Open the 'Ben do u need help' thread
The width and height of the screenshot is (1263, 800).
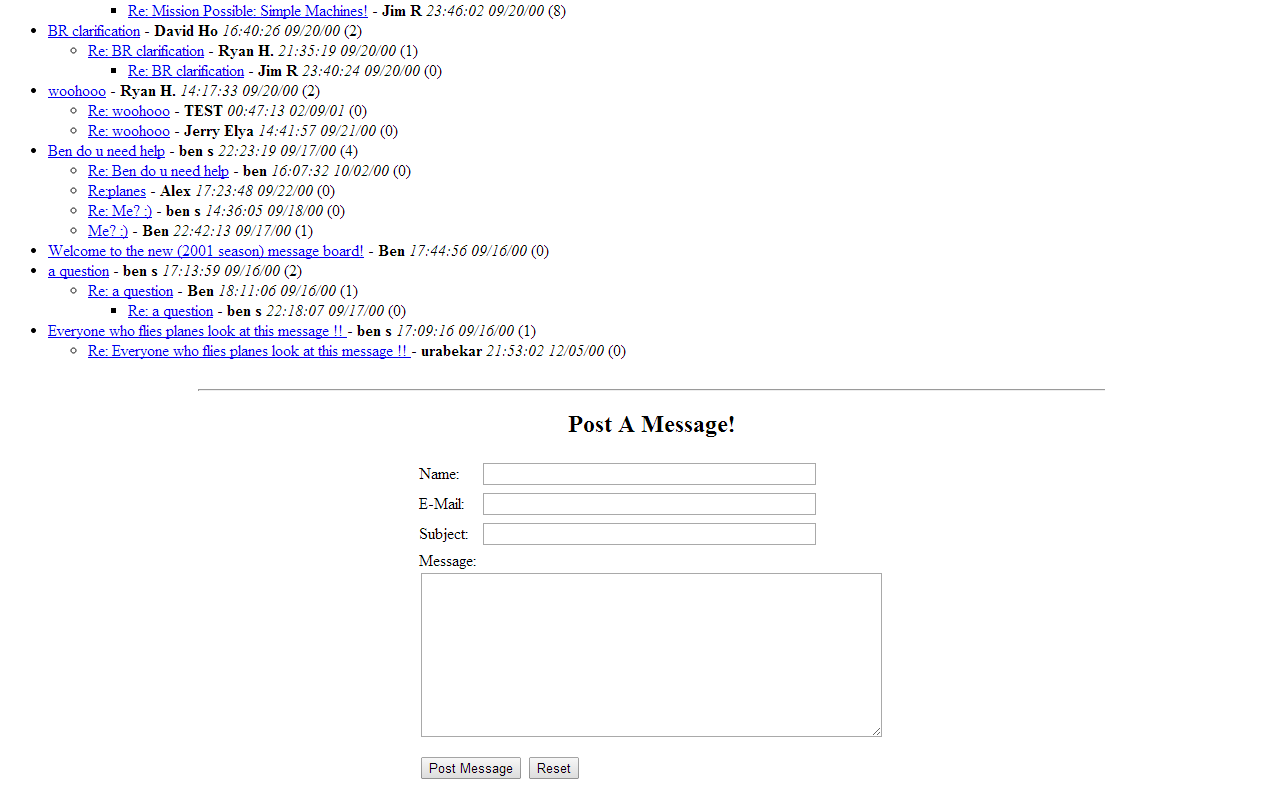pos(106,151)
